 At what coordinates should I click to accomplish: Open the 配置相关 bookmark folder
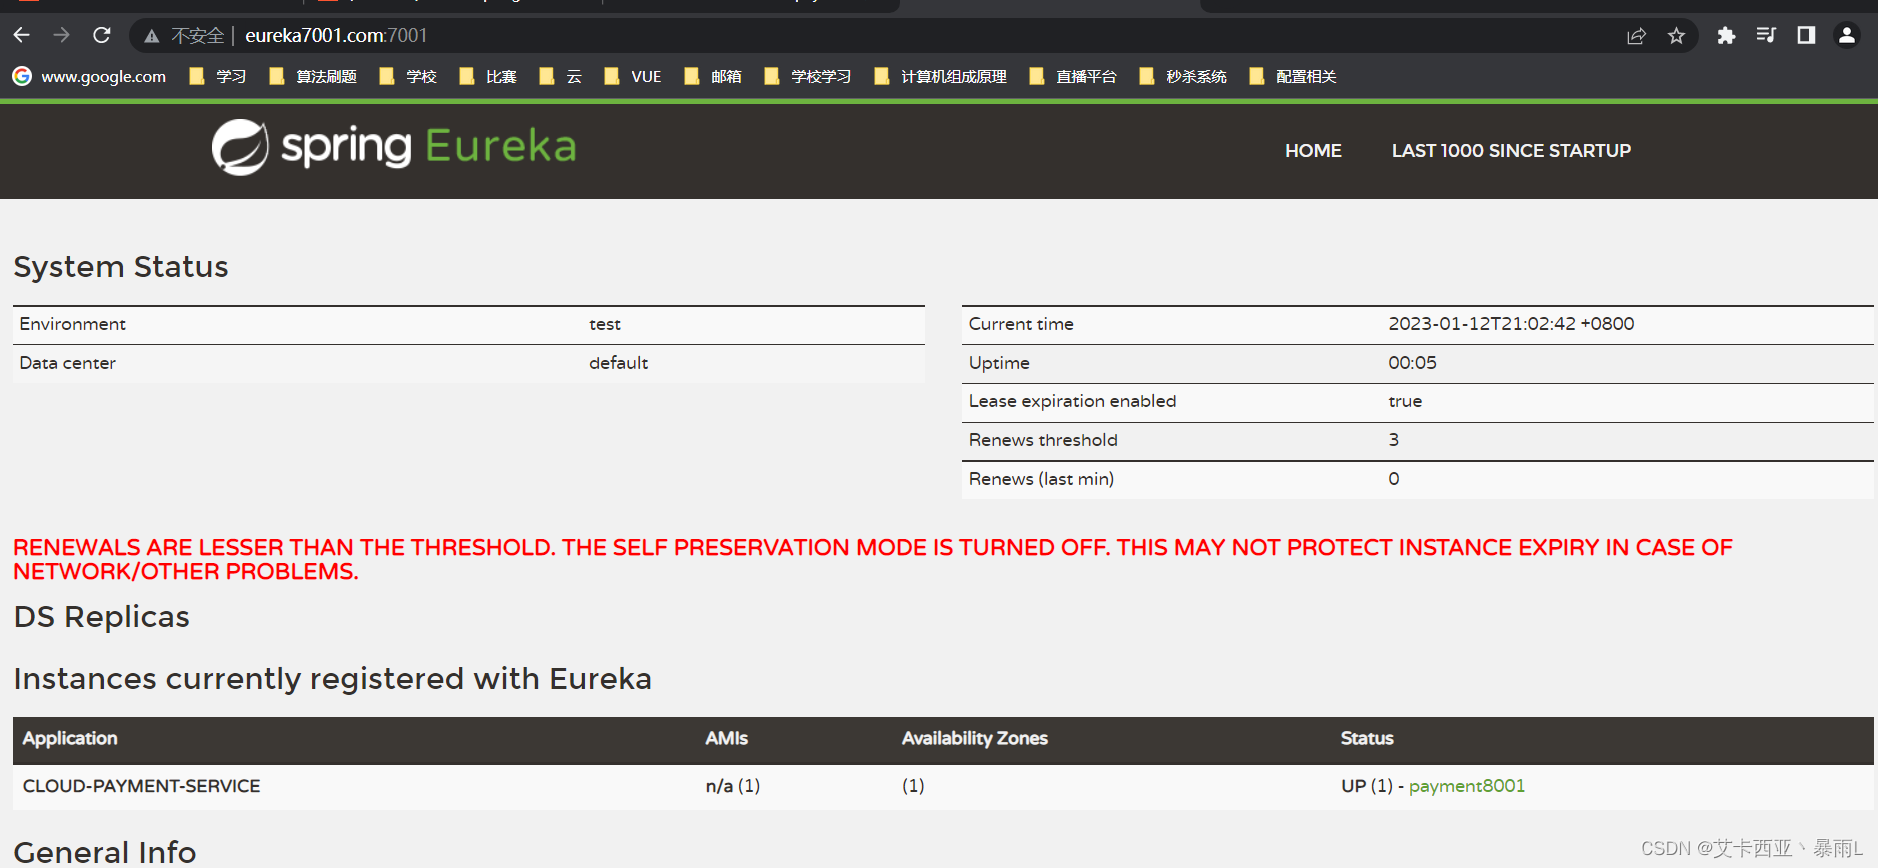(1293, 76)
